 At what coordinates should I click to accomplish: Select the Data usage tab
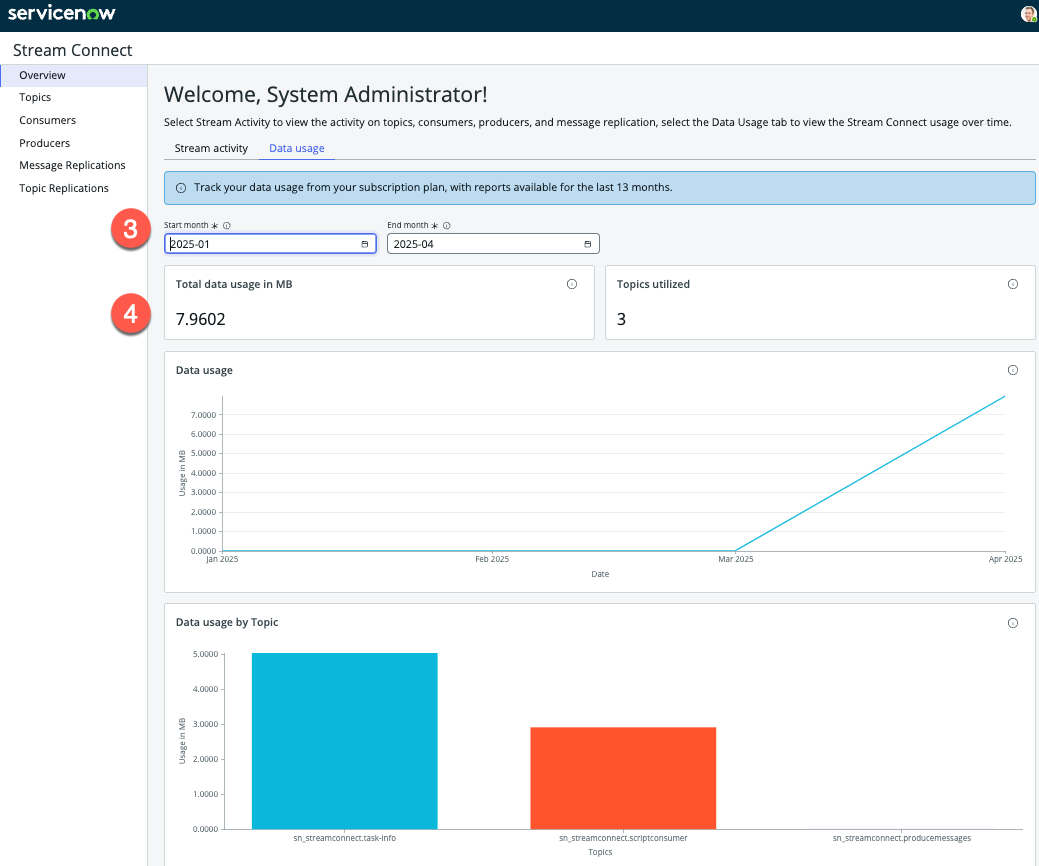pyautogui.click(x=296, y=148)
